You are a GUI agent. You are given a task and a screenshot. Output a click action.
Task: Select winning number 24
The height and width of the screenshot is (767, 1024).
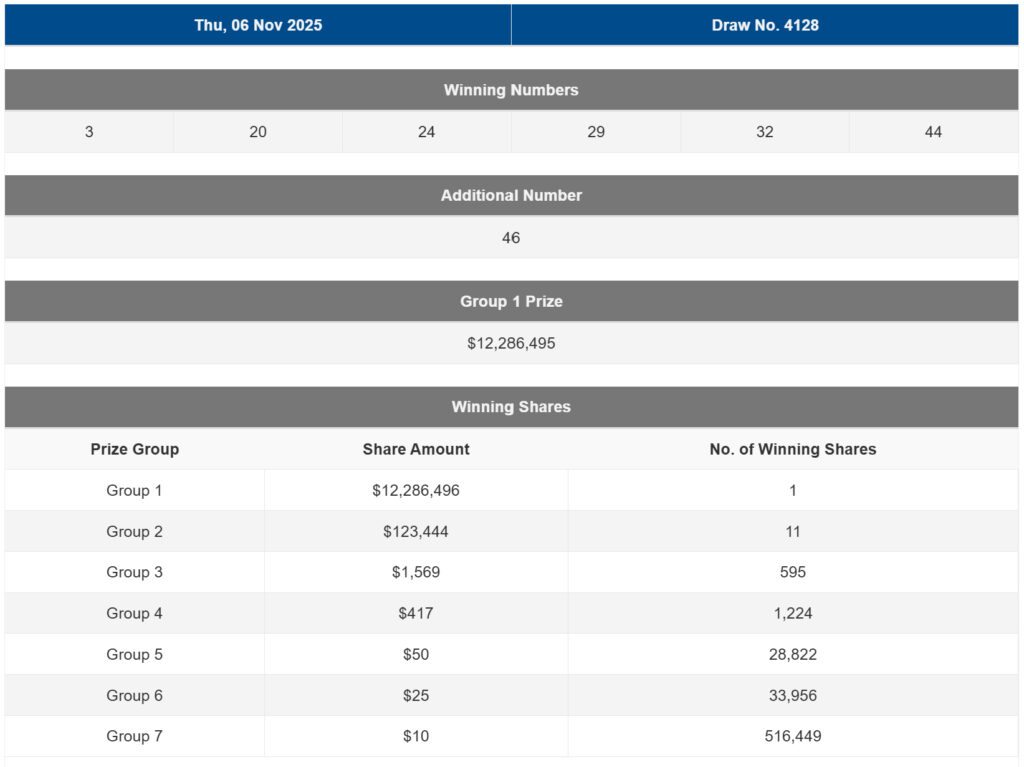coord(427,132)
